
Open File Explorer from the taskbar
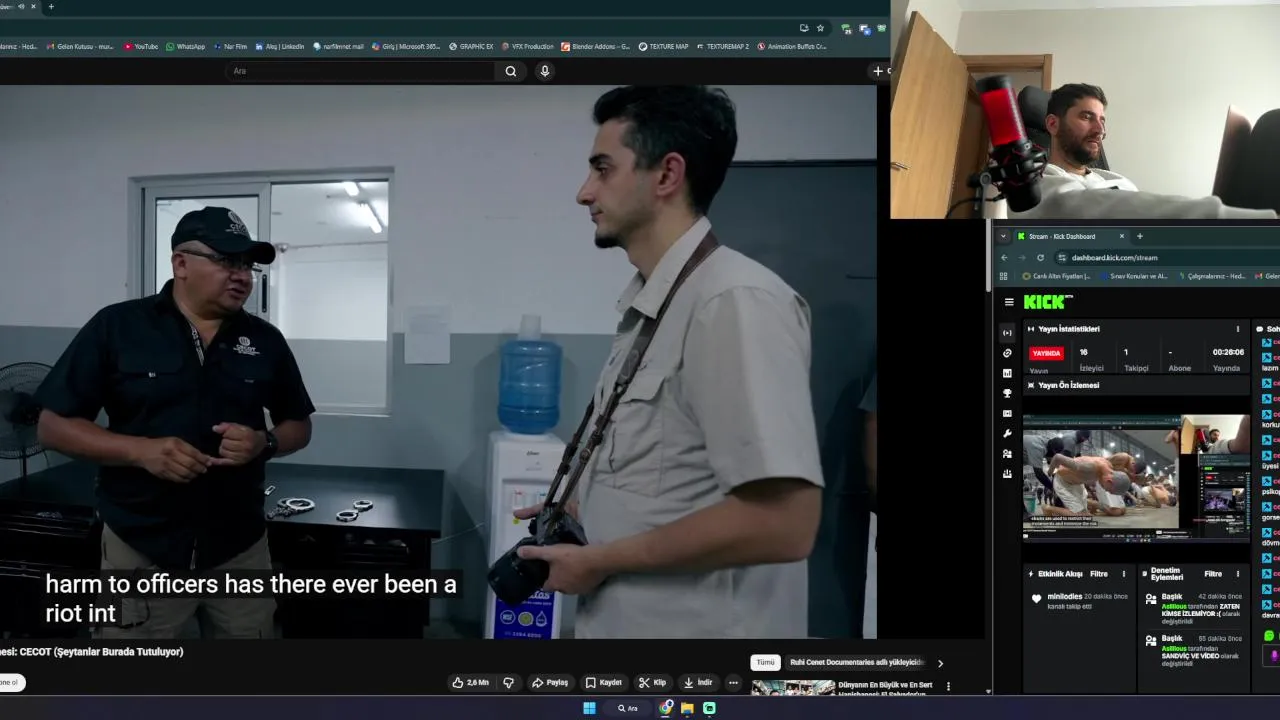point(687,708)
